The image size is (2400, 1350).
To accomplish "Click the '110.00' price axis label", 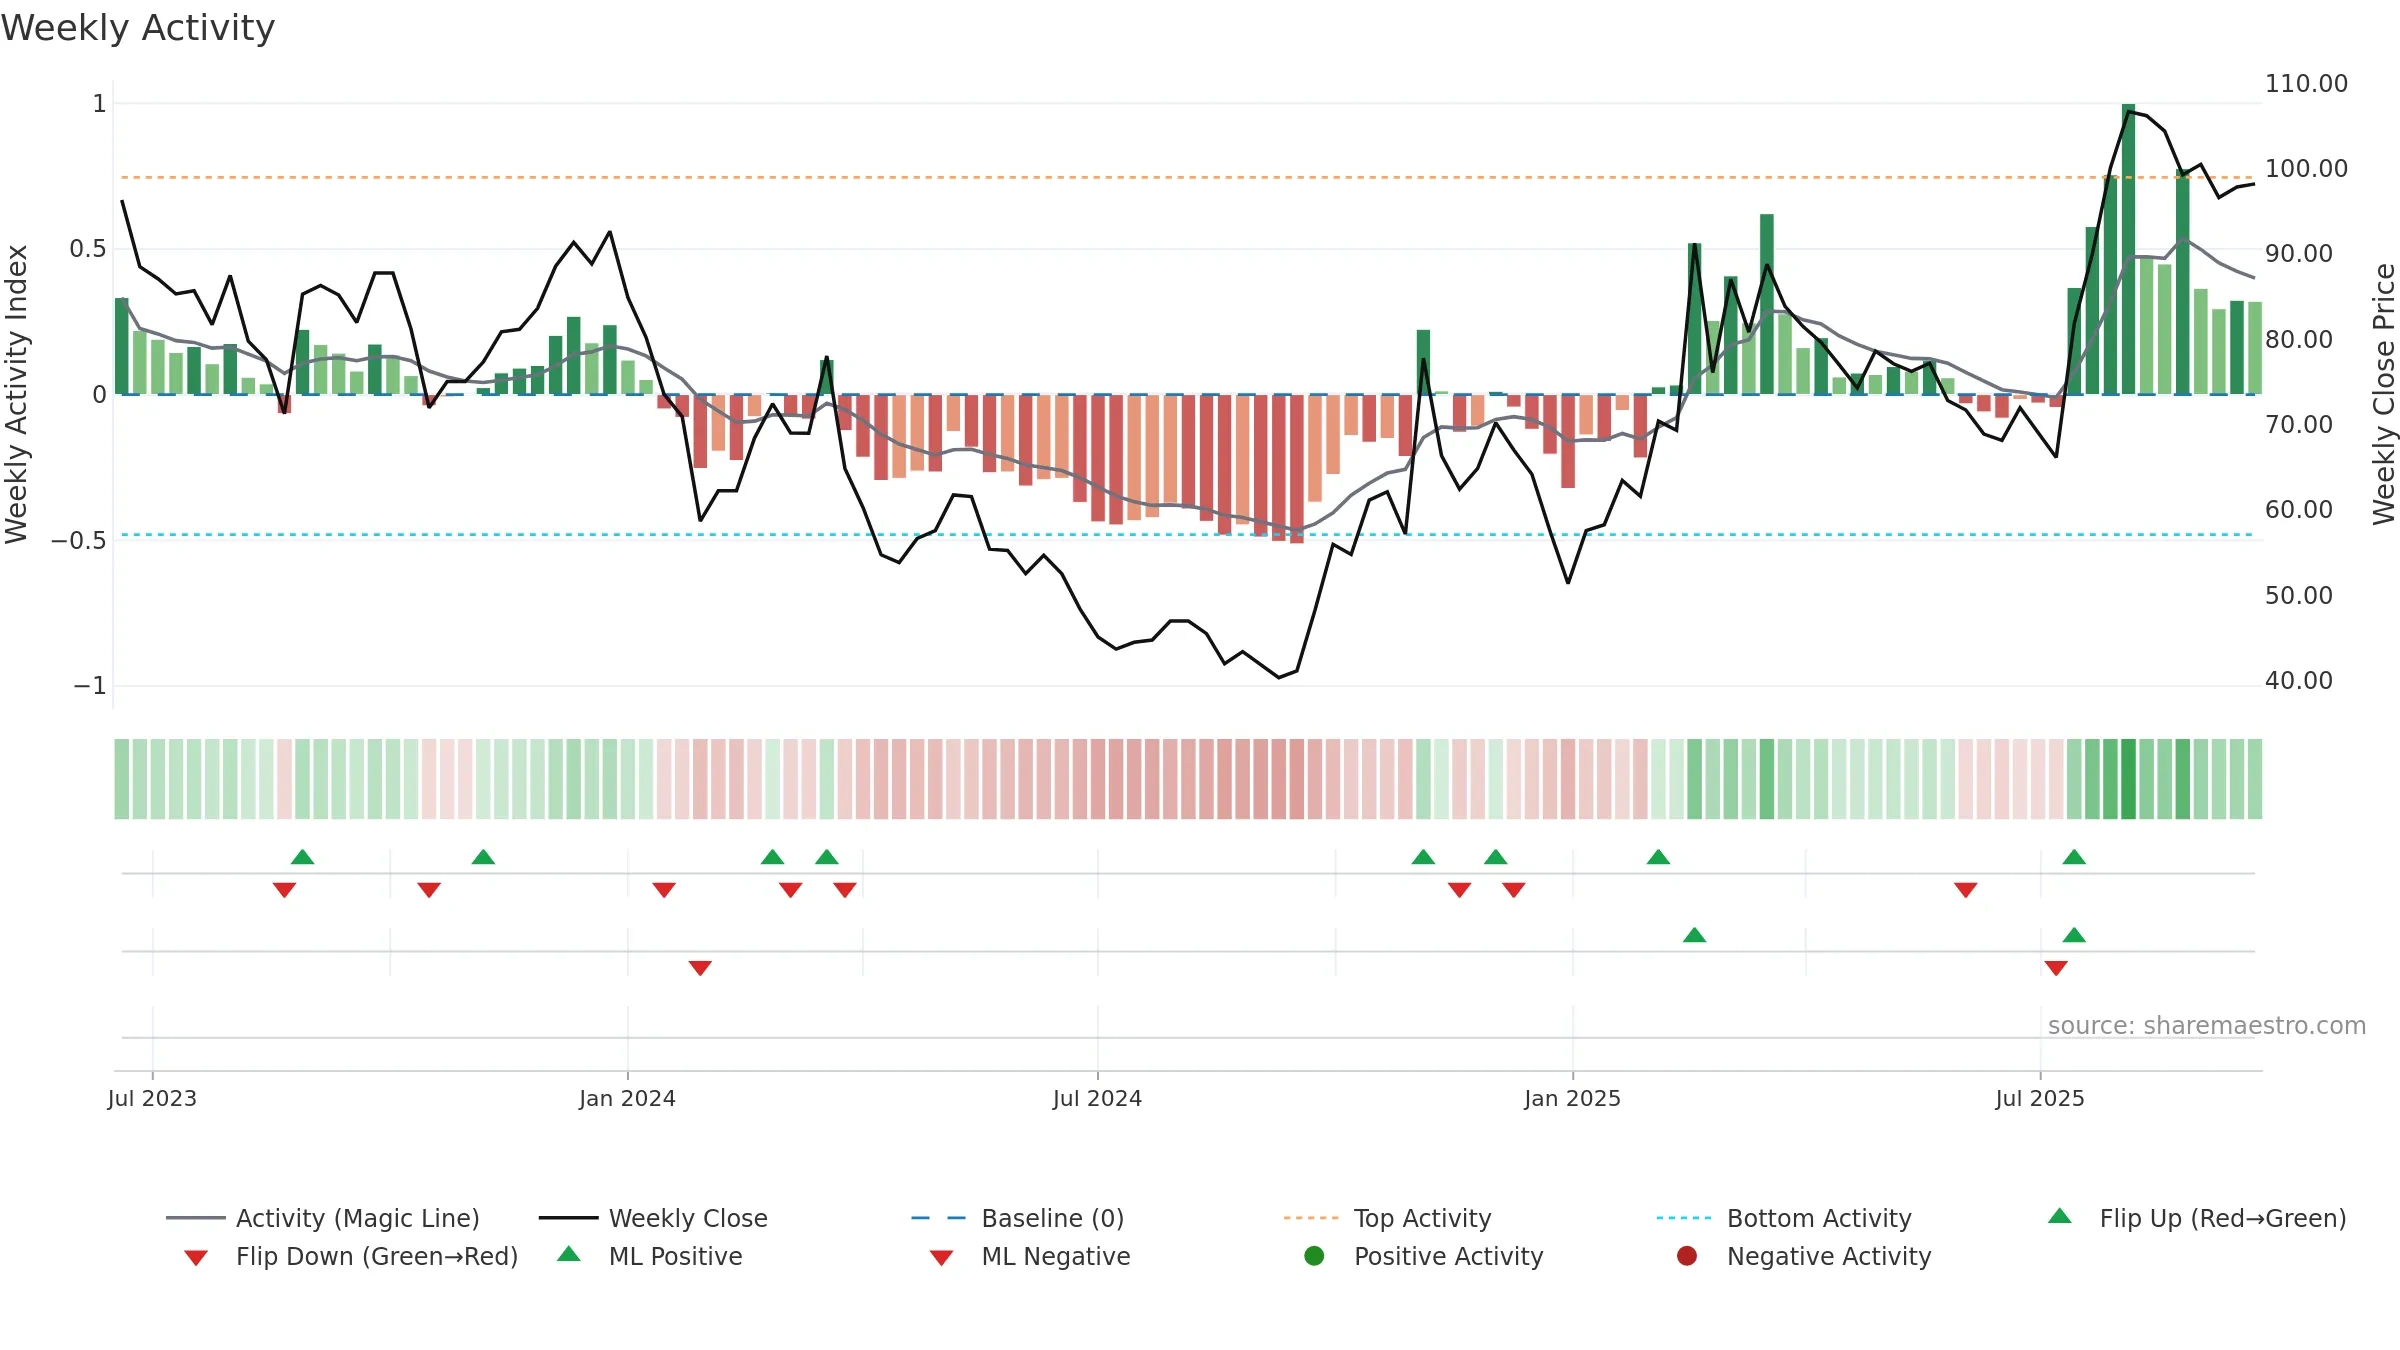I will pyautogui.click(x=2306, y=83).
